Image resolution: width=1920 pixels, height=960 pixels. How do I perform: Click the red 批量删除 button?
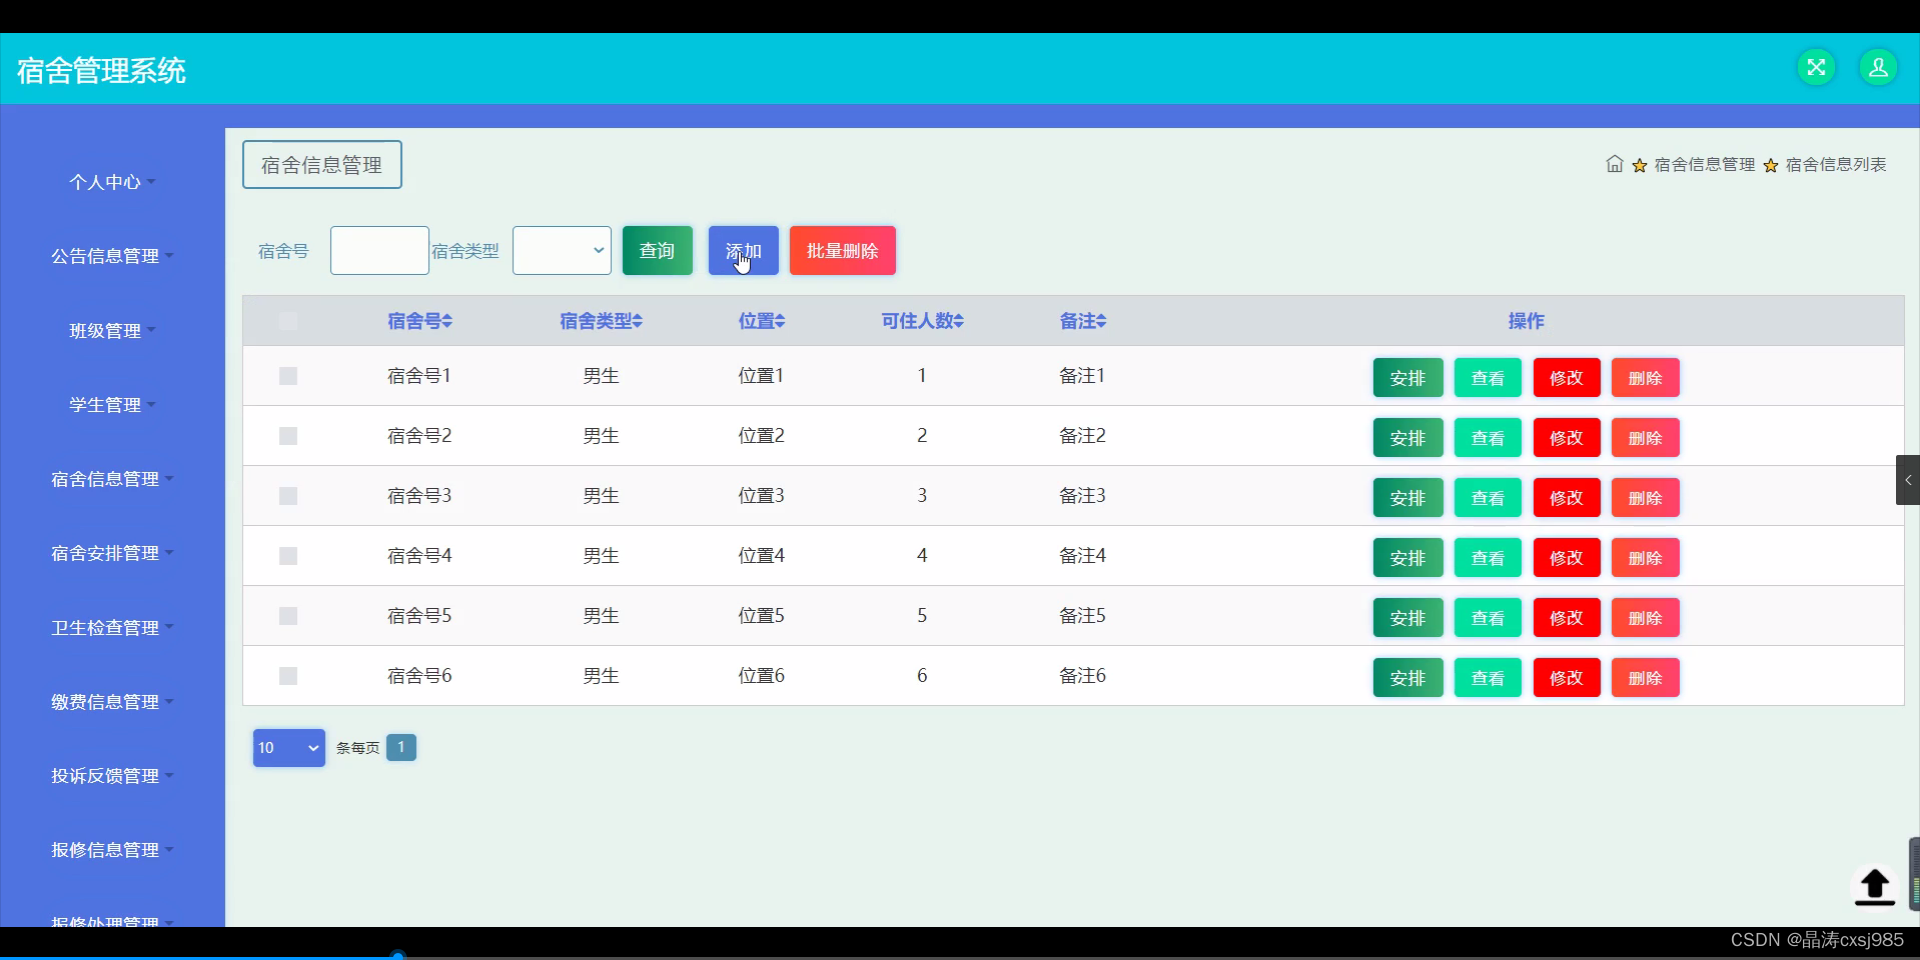click(x=842, y=250)
